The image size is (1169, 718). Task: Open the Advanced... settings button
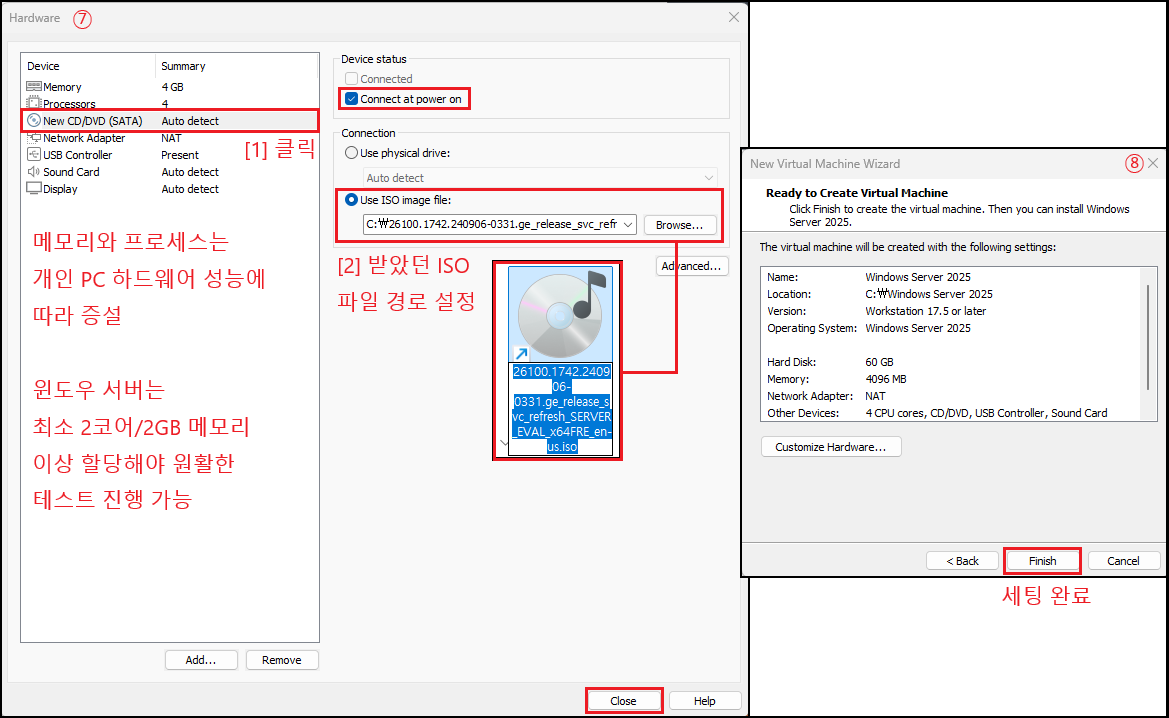point(692,266)
